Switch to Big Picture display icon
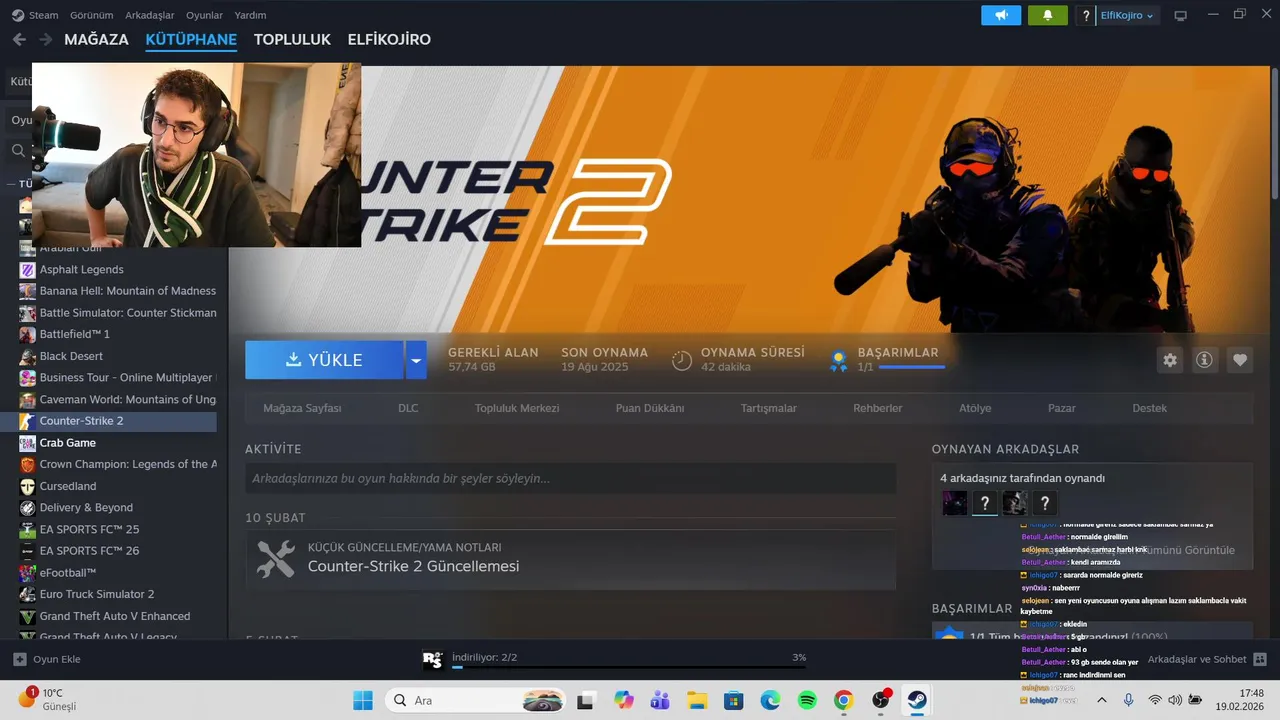This screenshot has width=1280, height=720. (x=1180, y=15)
